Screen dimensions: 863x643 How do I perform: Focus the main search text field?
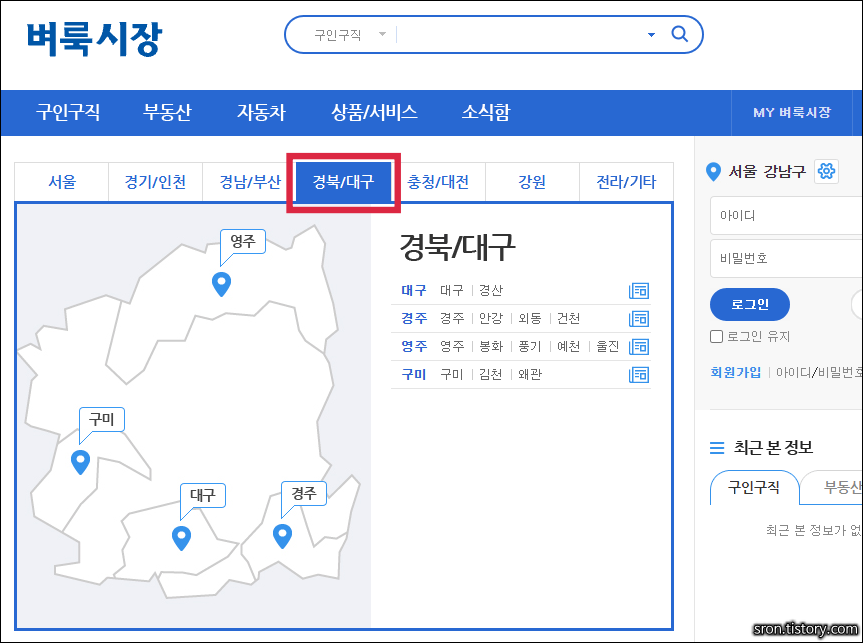[x=520, y=35]
